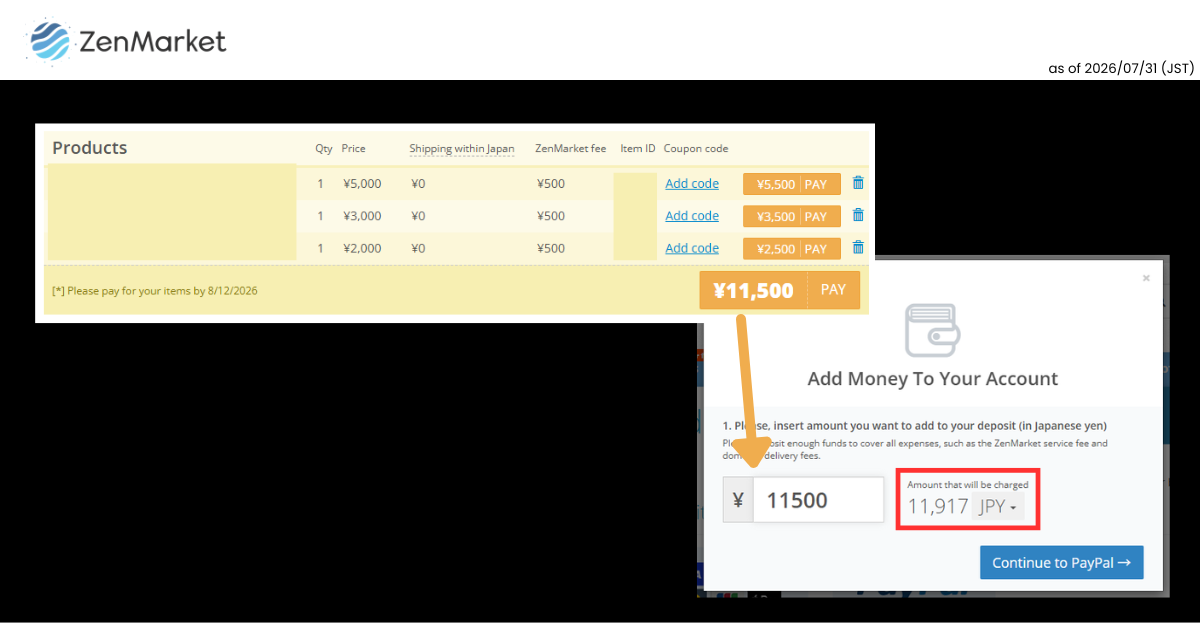
Task: Click the ¥5,000 price cell
Action: (x=362, y=184)
